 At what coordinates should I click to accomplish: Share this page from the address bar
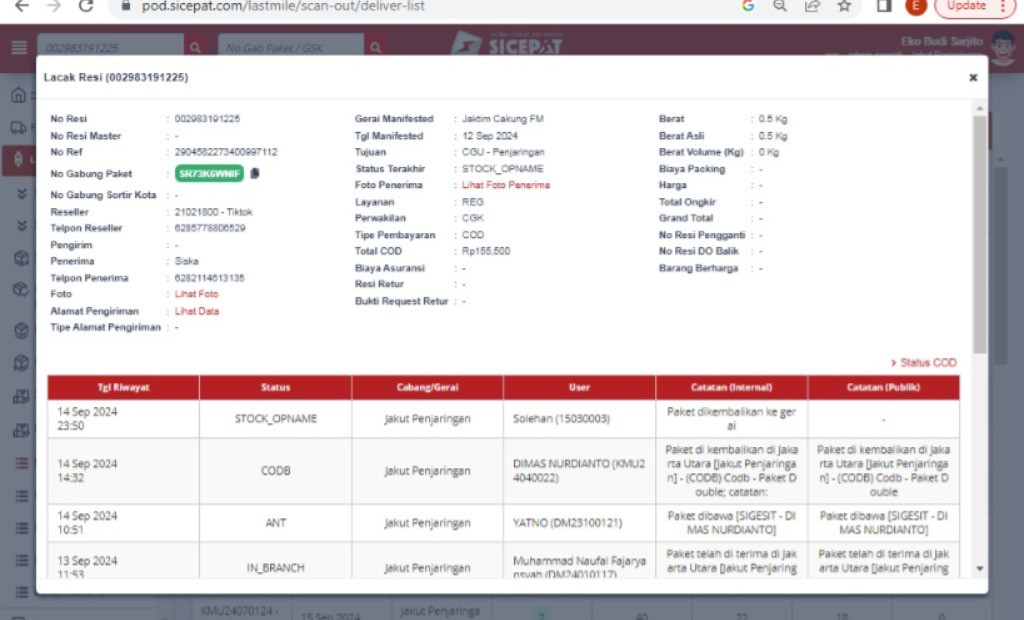(x=812, y=6)
